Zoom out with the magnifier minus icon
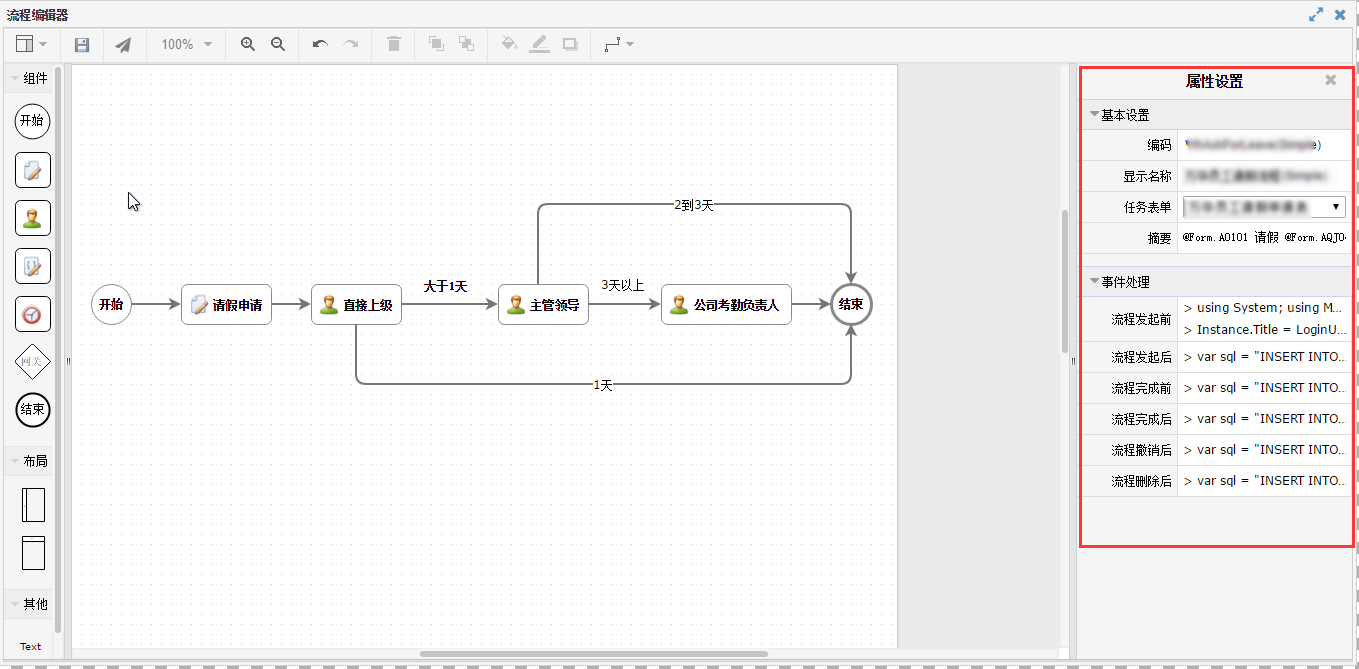Viewport: 1359px width, 669px height. coord(278,44)
